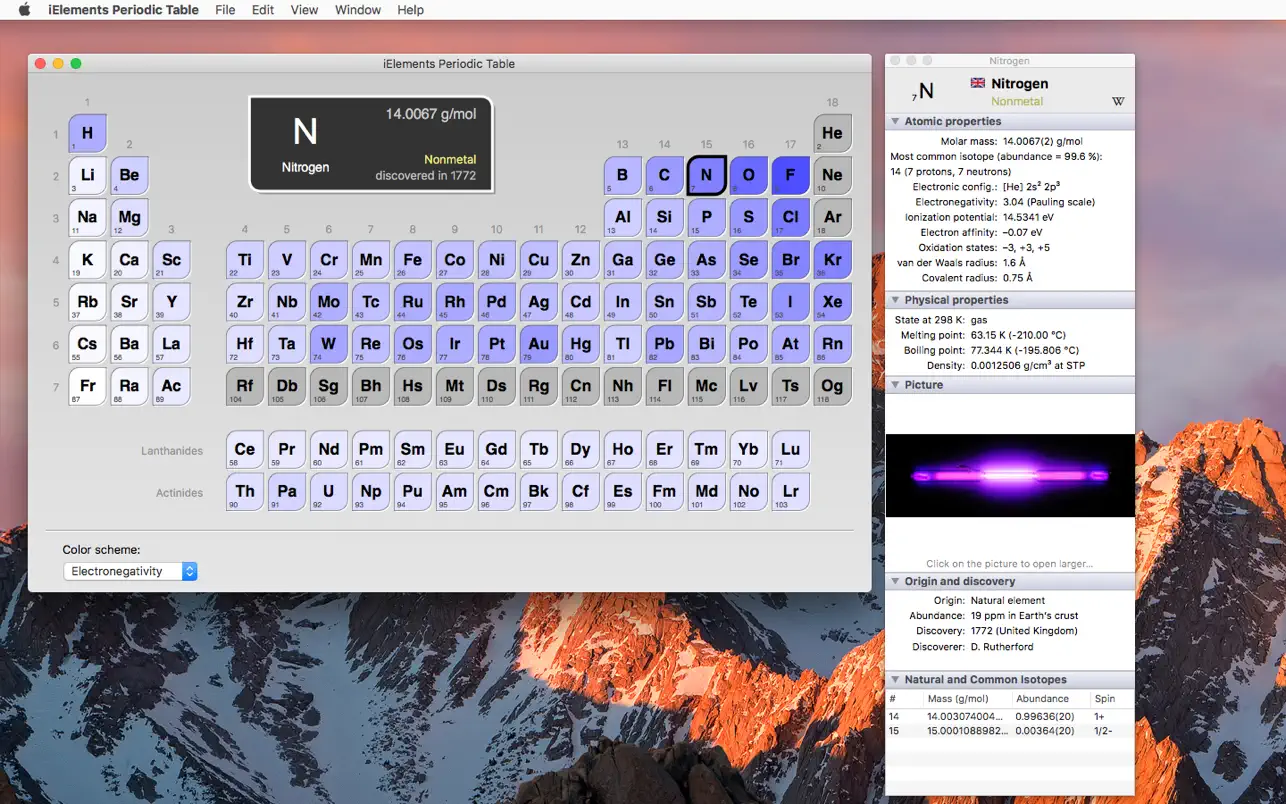This screenshot has width=1286, height=804.
Task: Collapse the Atomic properties section
Action: (895, 121)
